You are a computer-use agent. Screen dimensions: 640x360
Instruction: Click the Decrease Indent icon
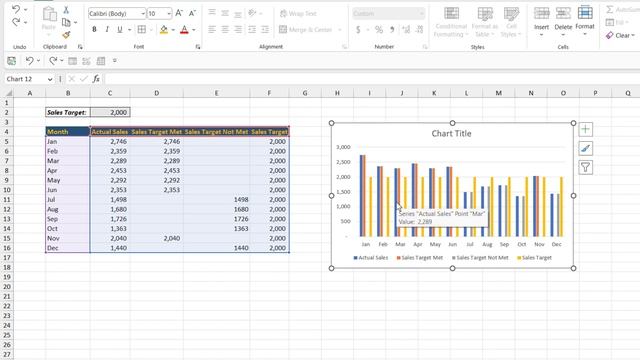point(252,29)
